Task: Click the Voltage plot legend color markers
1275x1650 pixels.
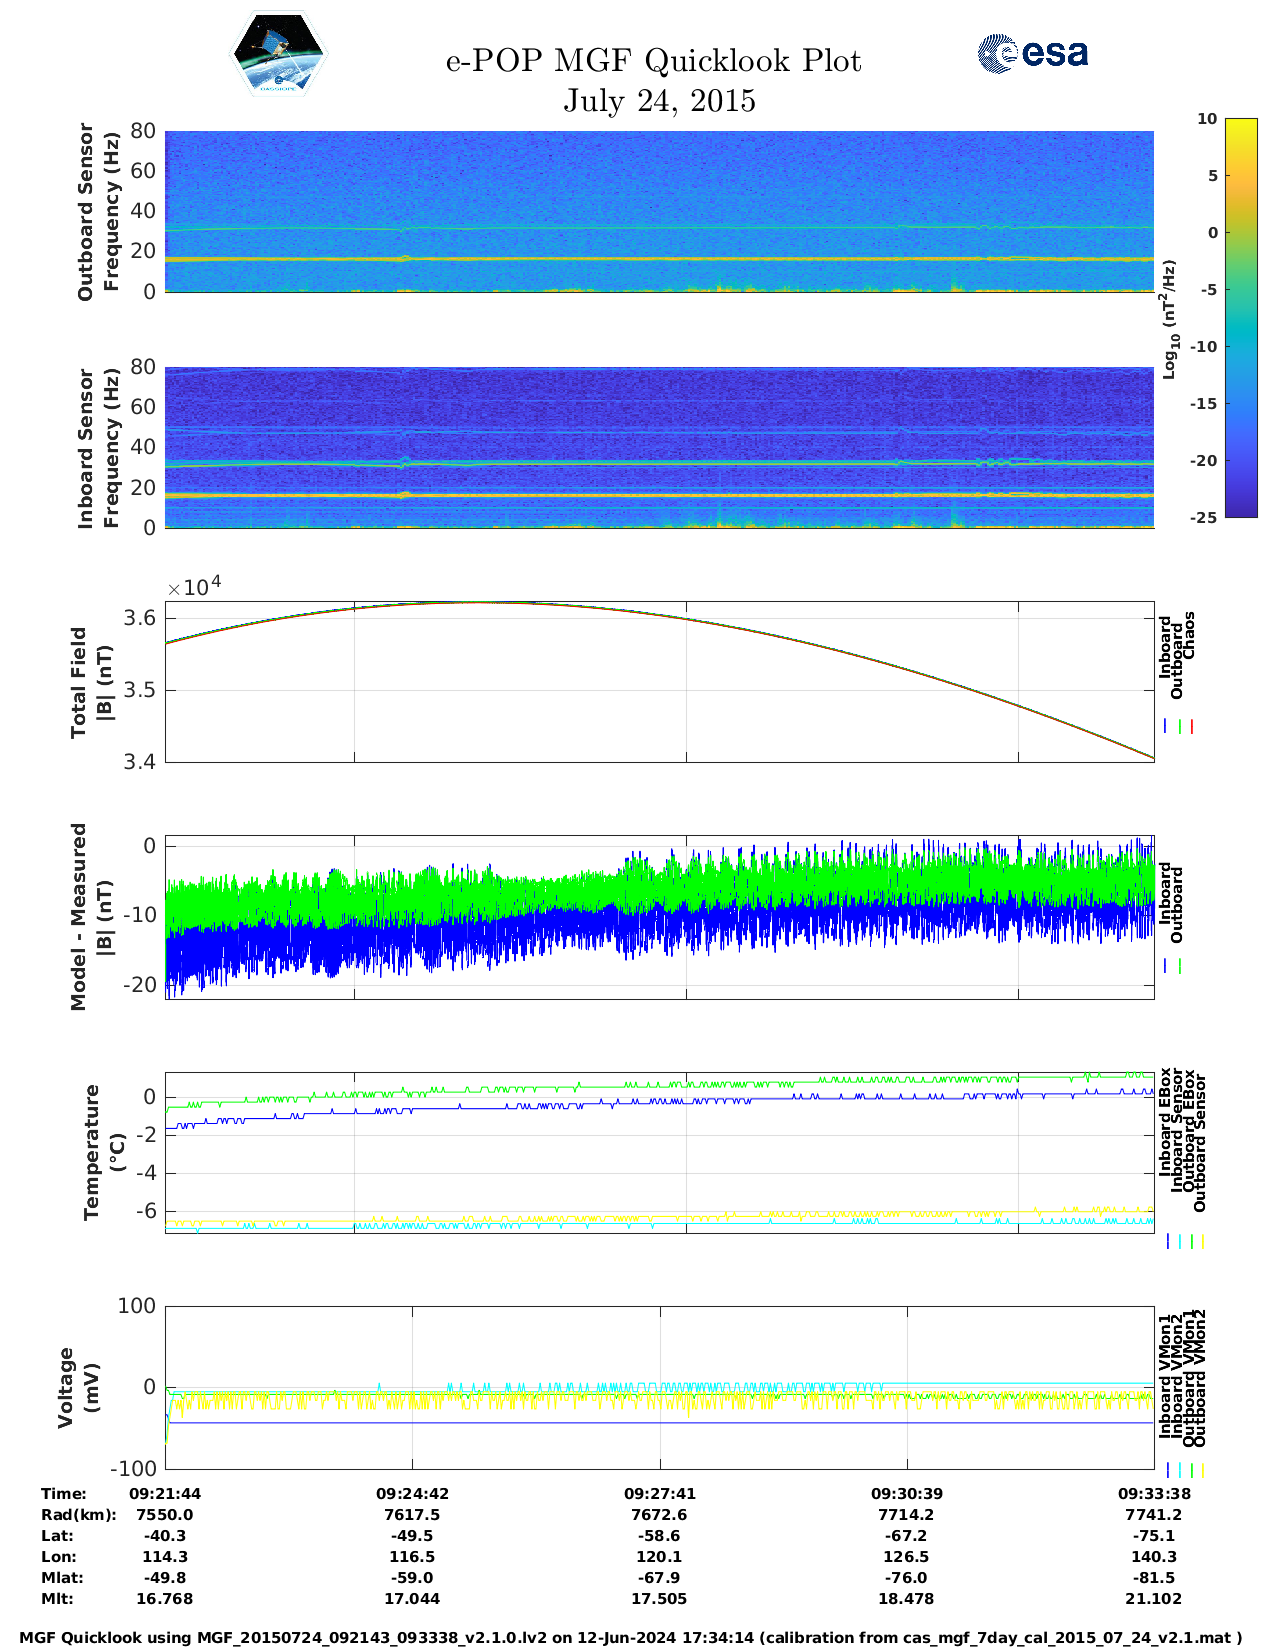Action: 1185,1470
